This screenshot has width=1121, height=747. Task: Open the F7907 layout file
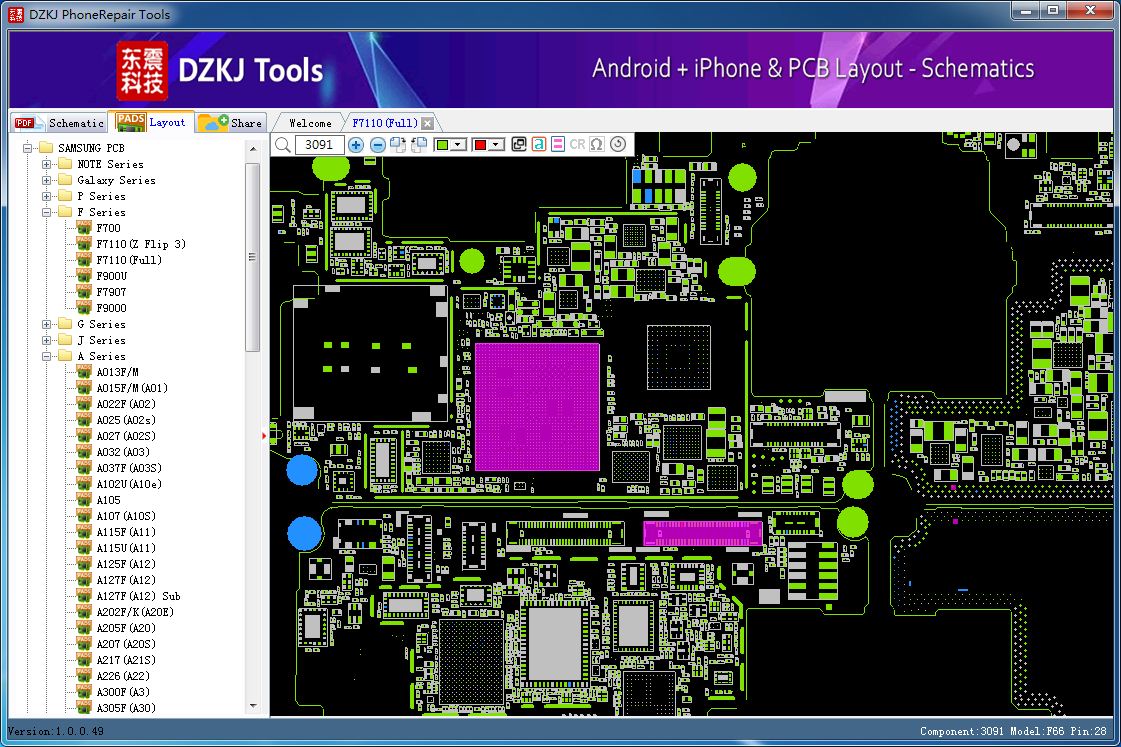coord(111,292)
